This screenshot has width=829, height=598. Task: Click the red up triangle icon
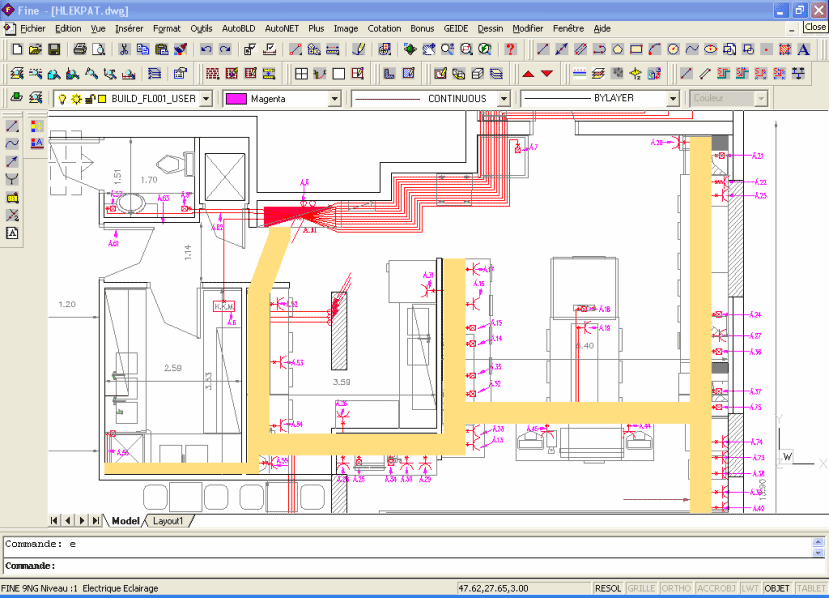pos(527,73)
